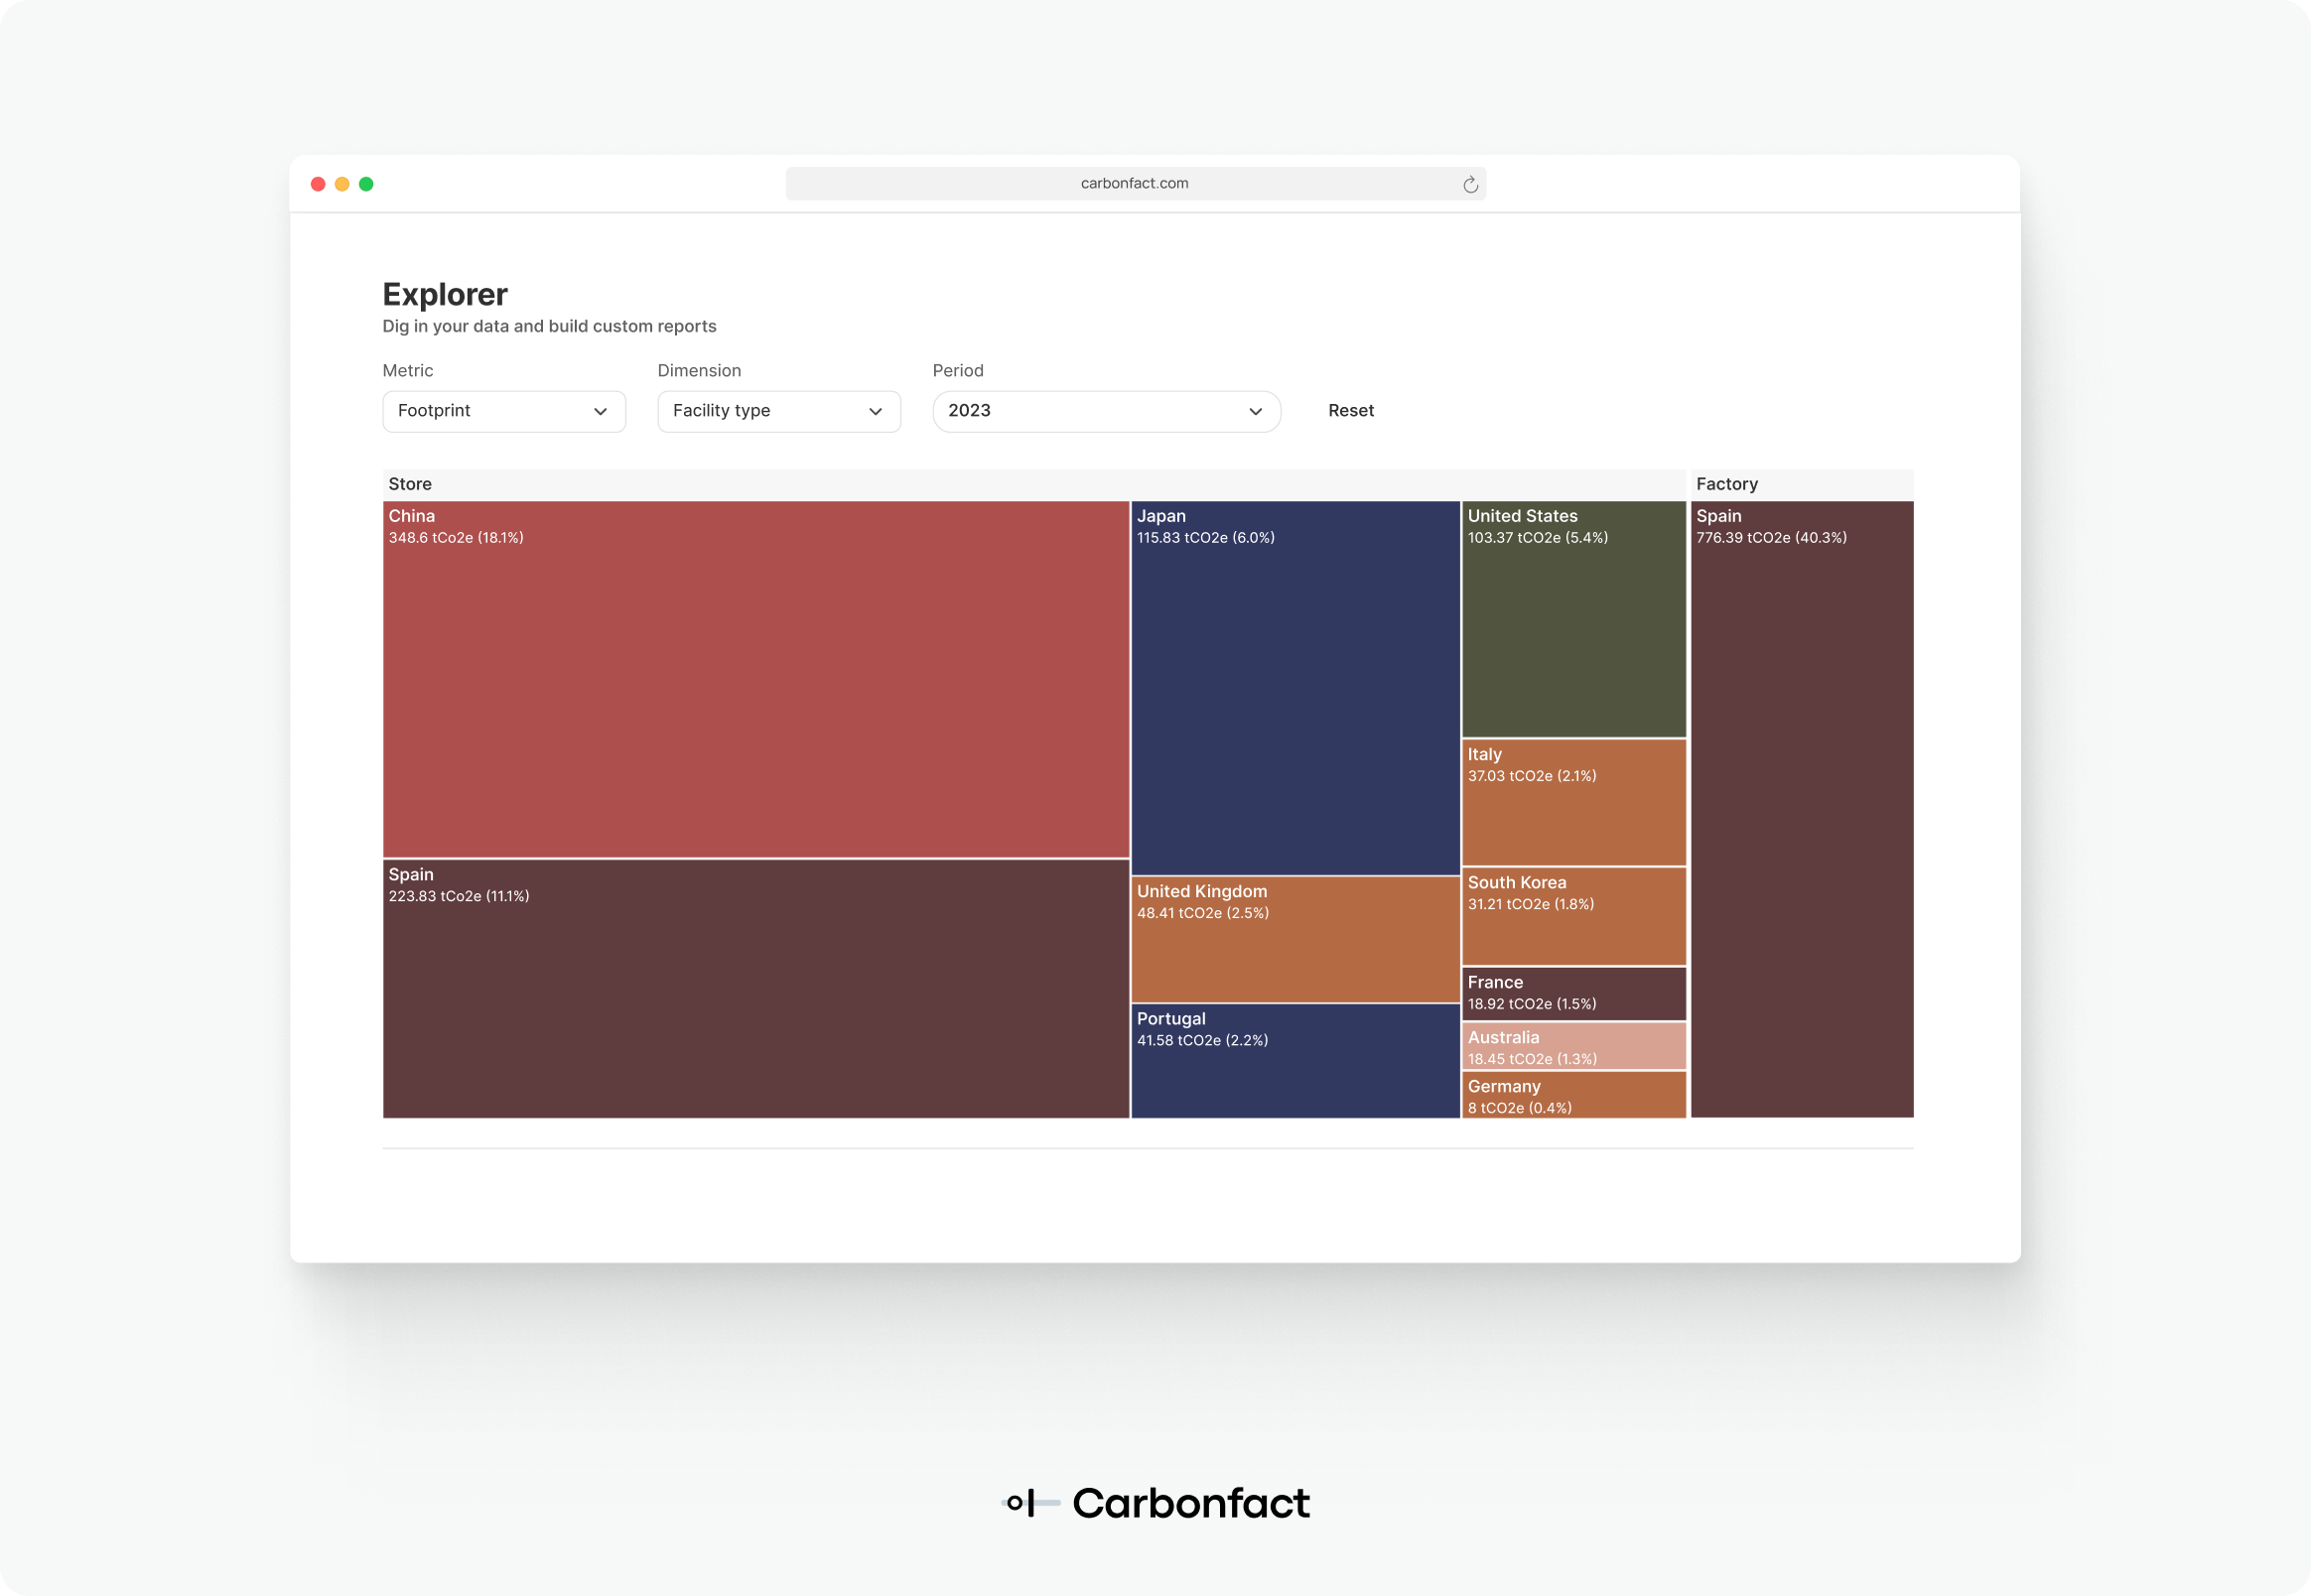Open the Metric Footprint dropdown
Screen dimensions: 2311x1596
coord(504,411)
